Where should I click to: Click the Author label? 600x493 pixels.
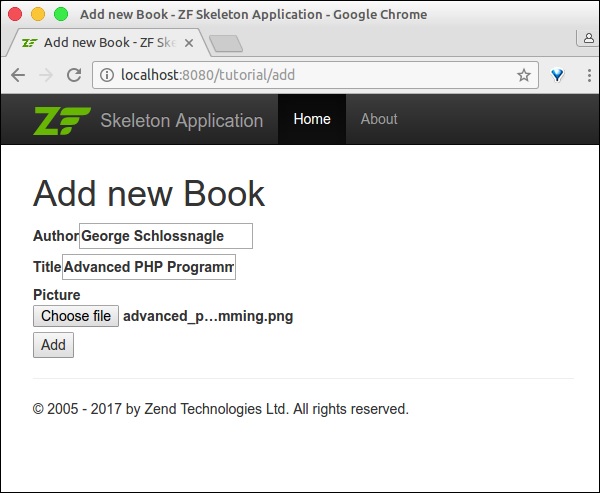tap(56, 236)
